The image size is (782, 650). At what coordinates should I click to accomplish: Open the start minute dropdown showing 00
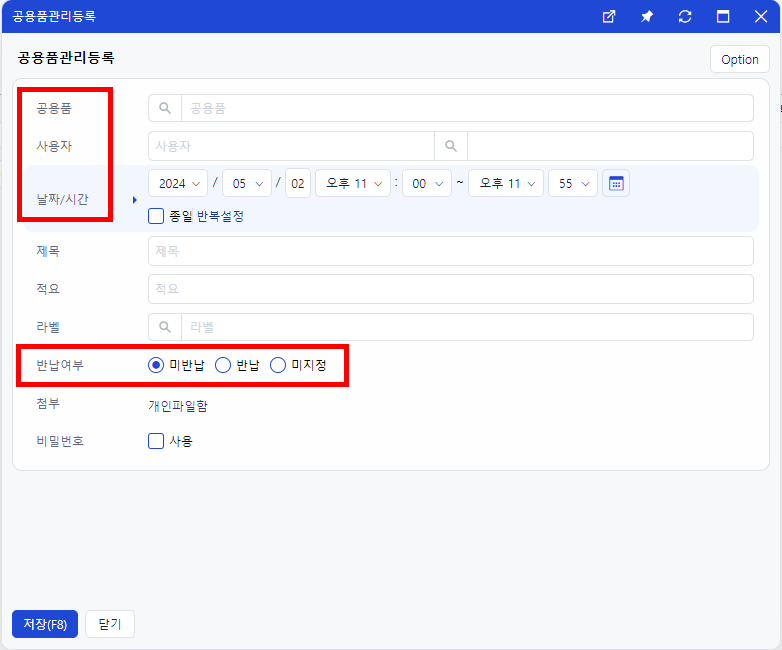tap(427, 183)
